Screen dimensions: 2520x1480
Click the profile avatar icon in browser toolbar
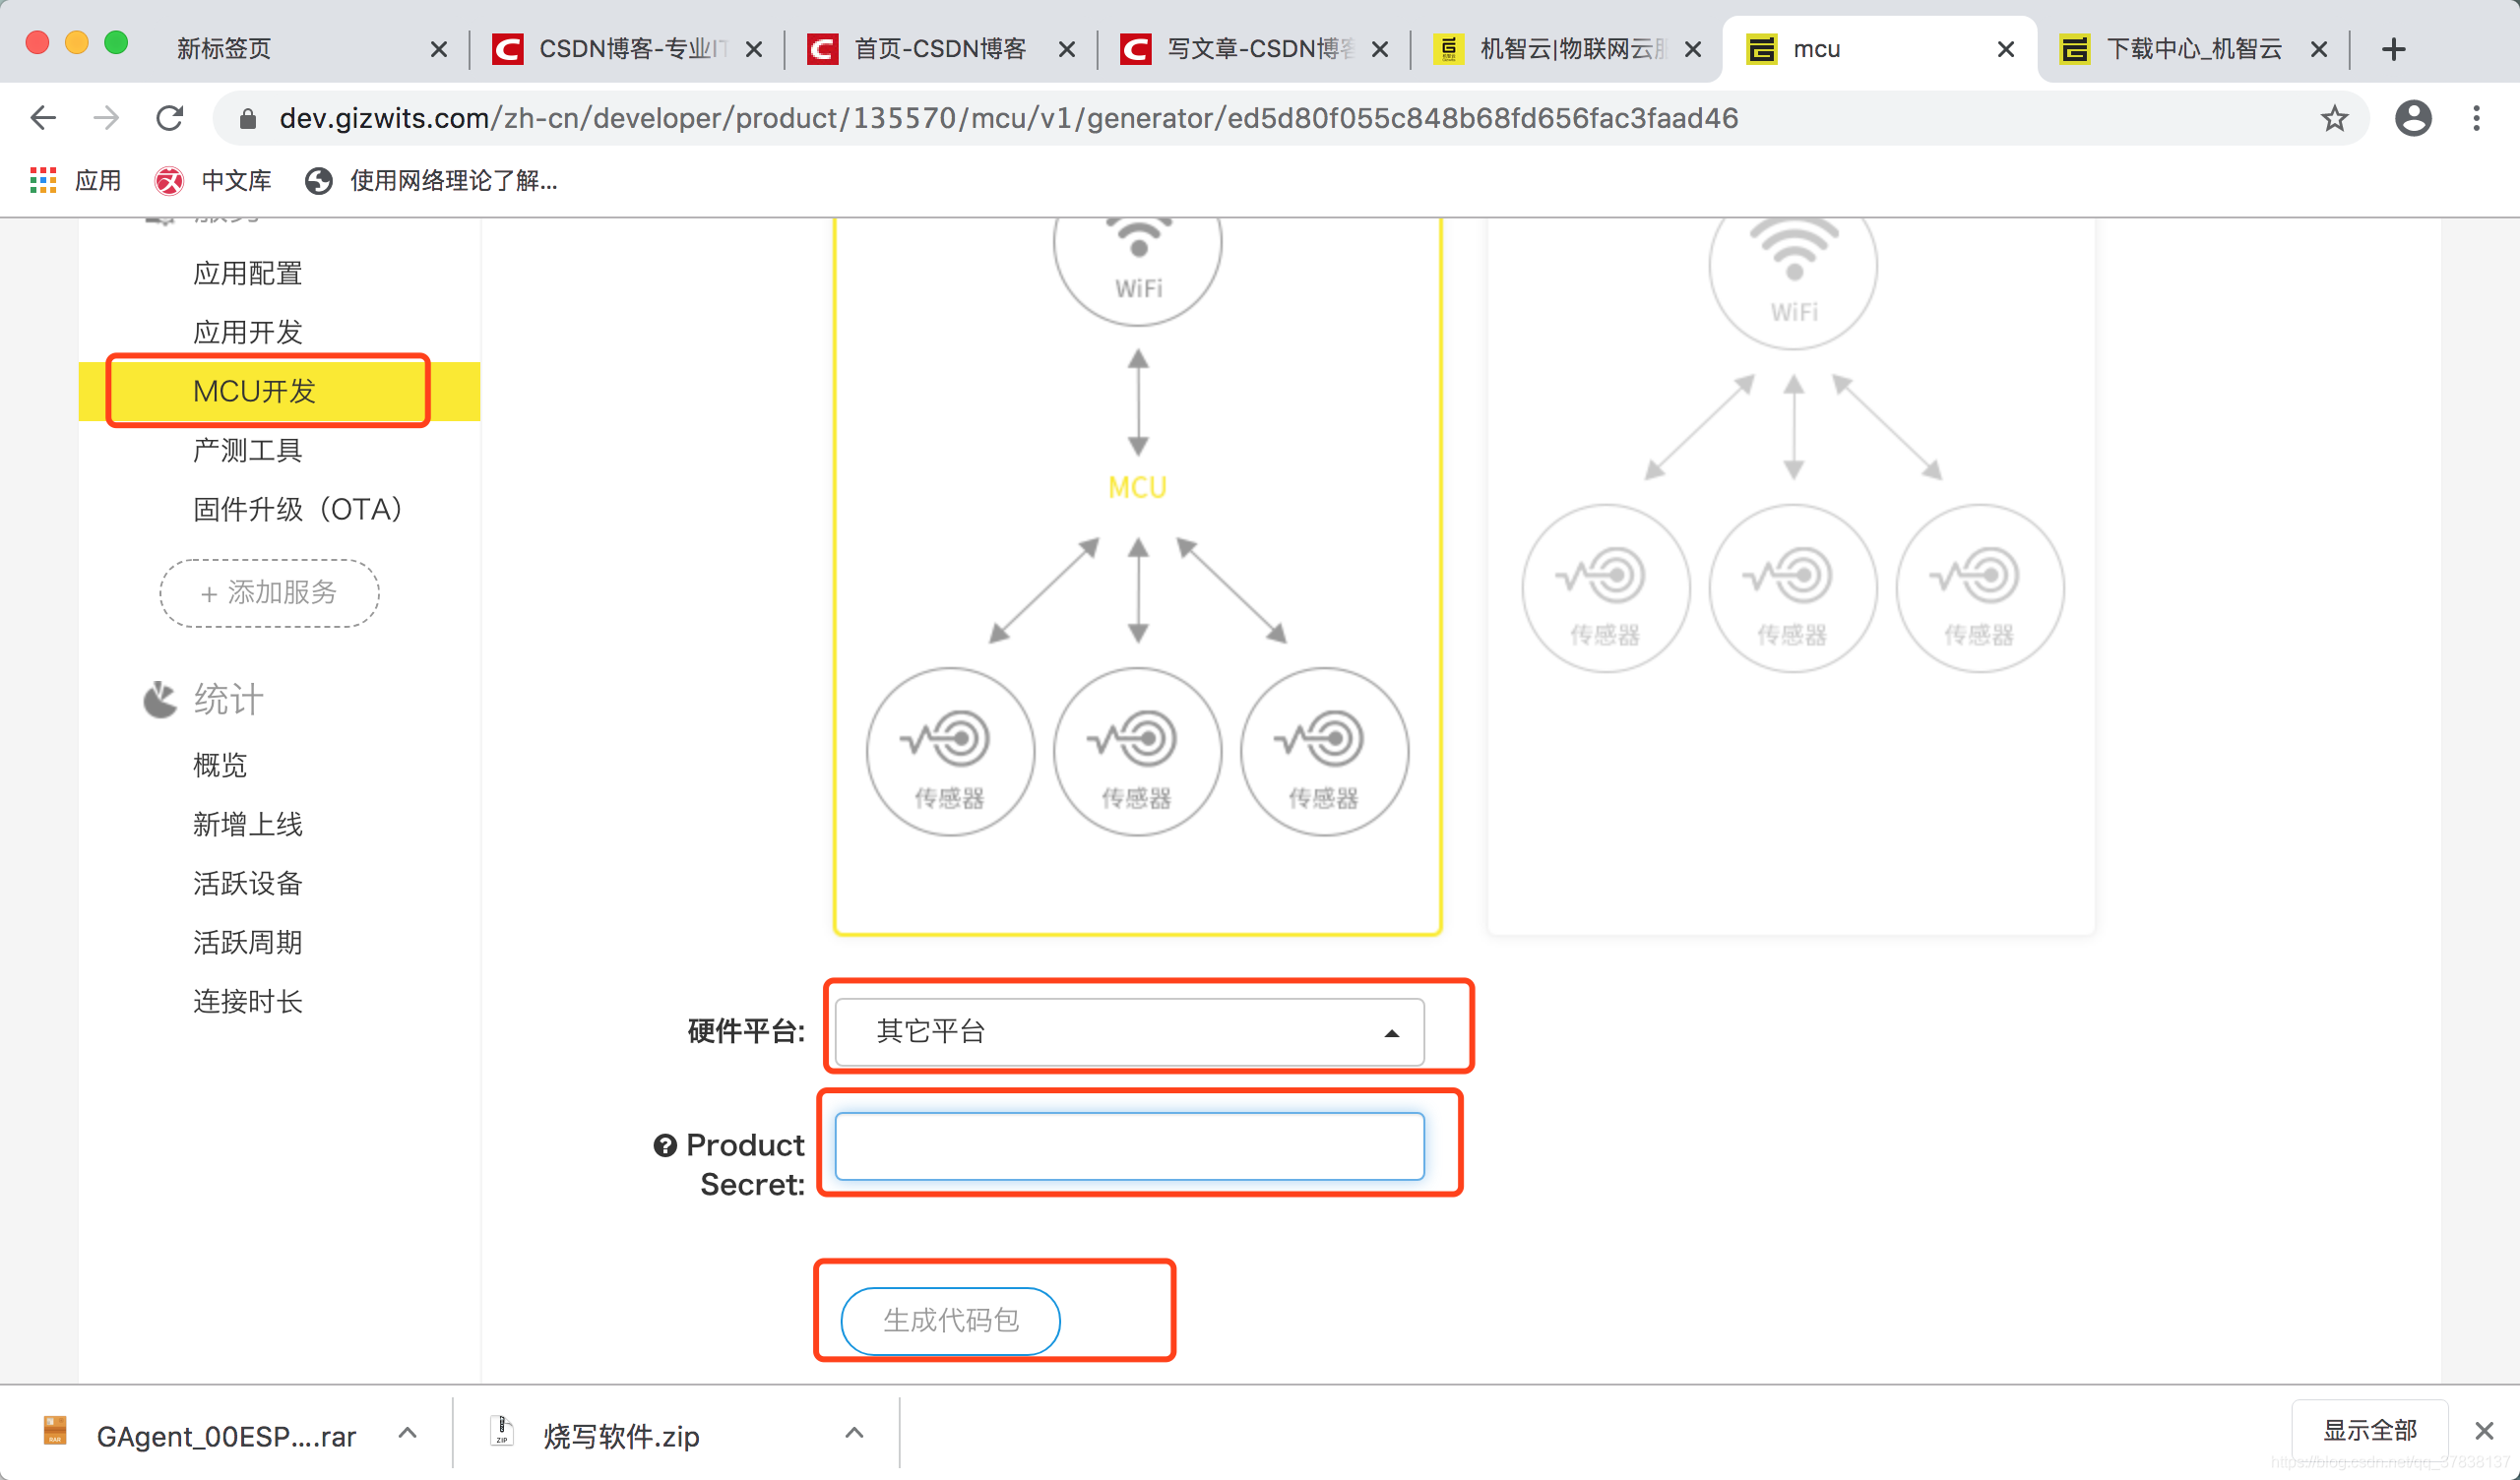coord(2412,117)
